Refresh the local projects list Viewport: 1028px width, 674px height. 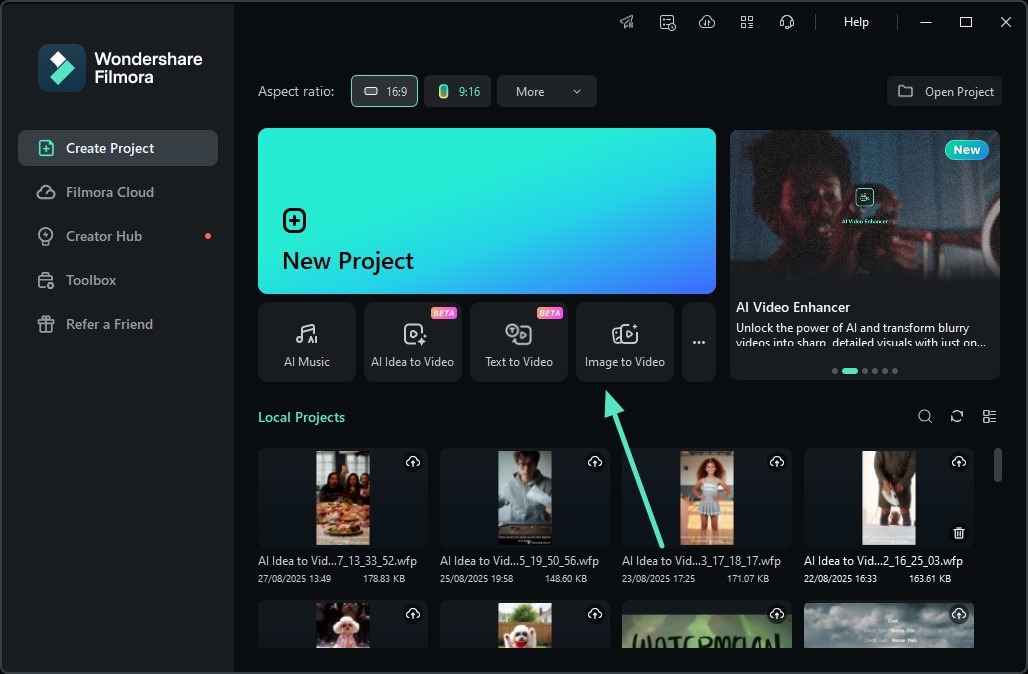point(957,416)
